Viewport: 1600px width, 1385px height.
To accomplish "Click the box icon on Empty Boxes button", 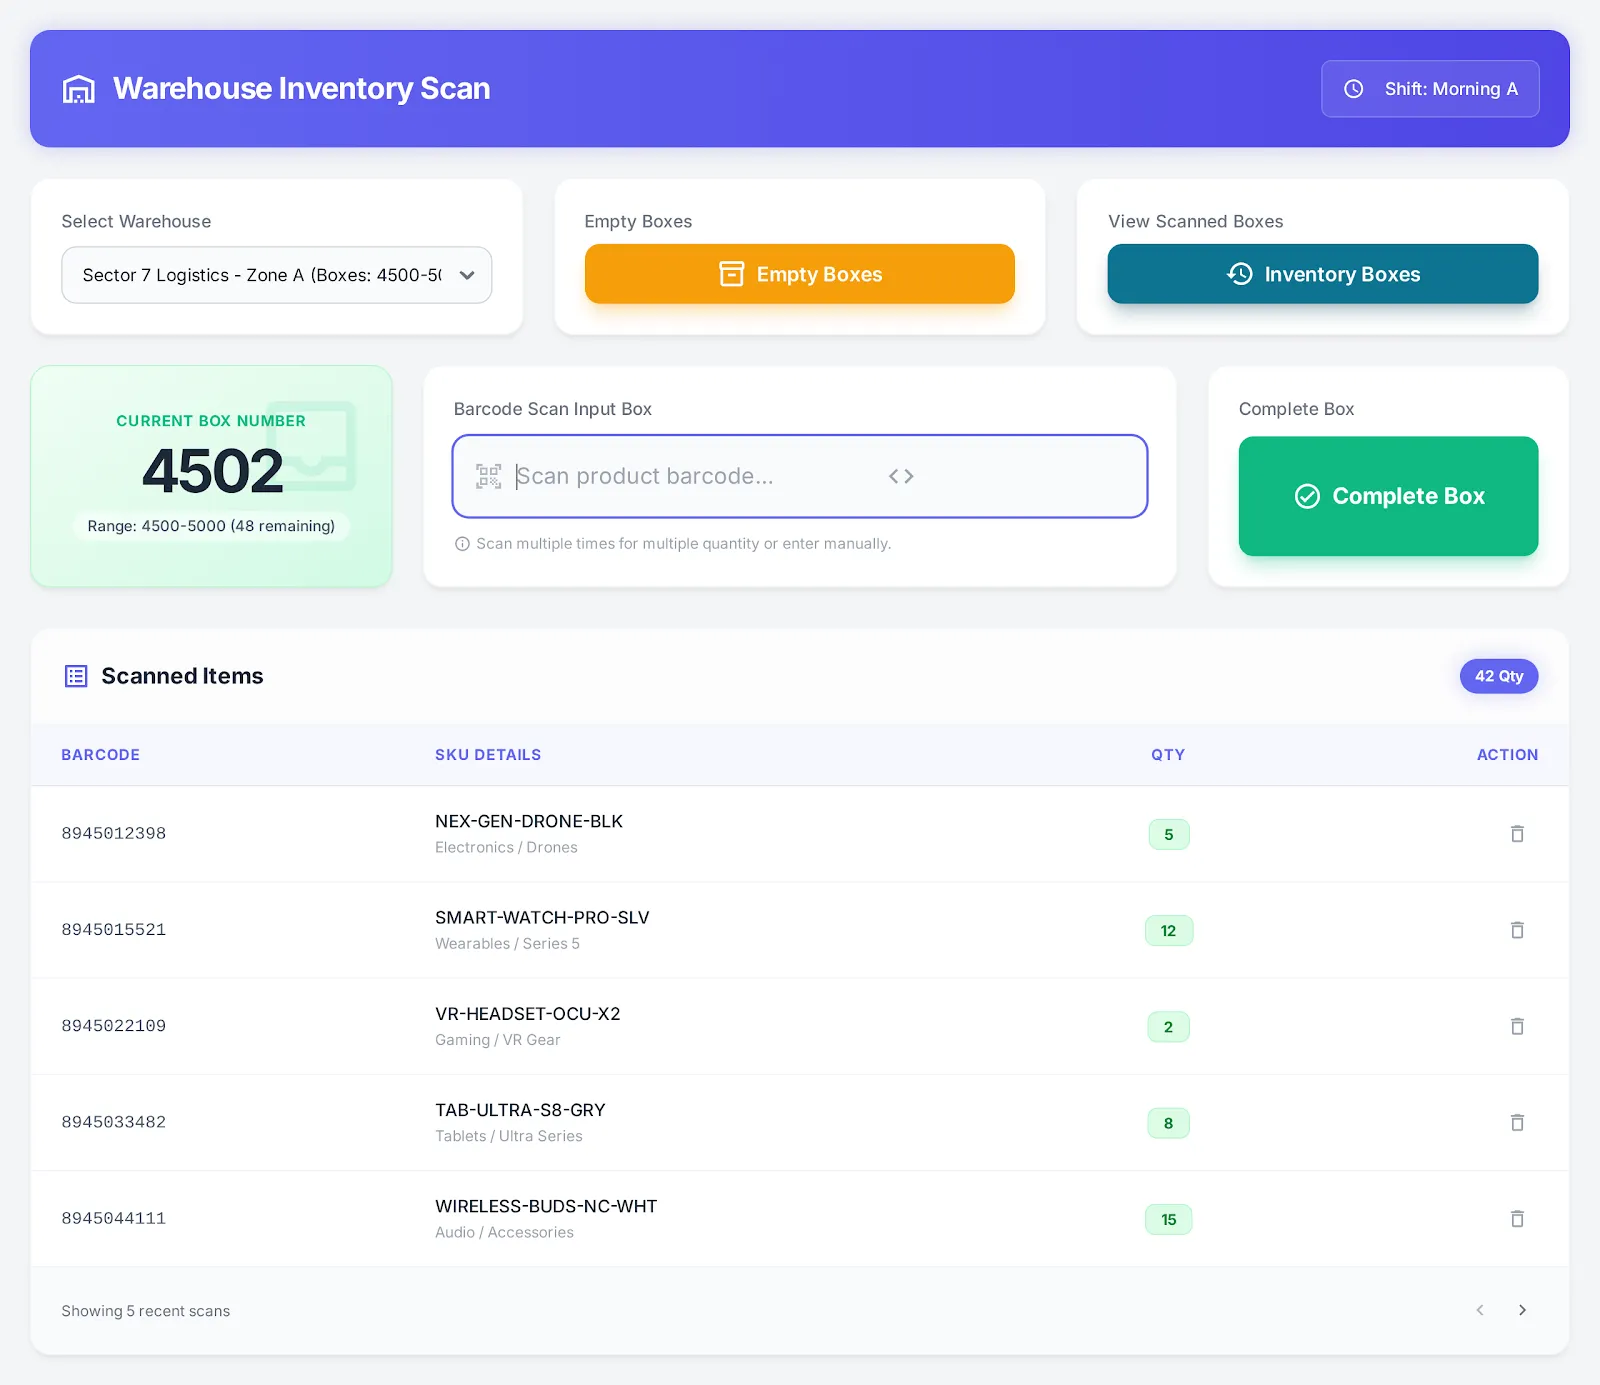I will point(733,273).
